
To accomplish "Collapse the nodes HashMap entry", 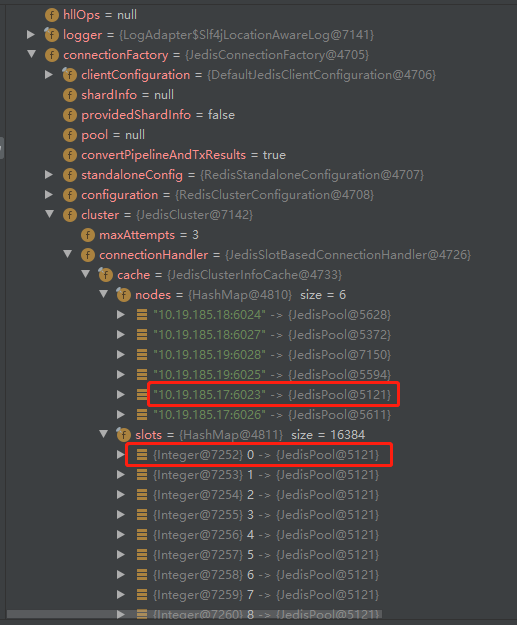I will pos(103,294).
